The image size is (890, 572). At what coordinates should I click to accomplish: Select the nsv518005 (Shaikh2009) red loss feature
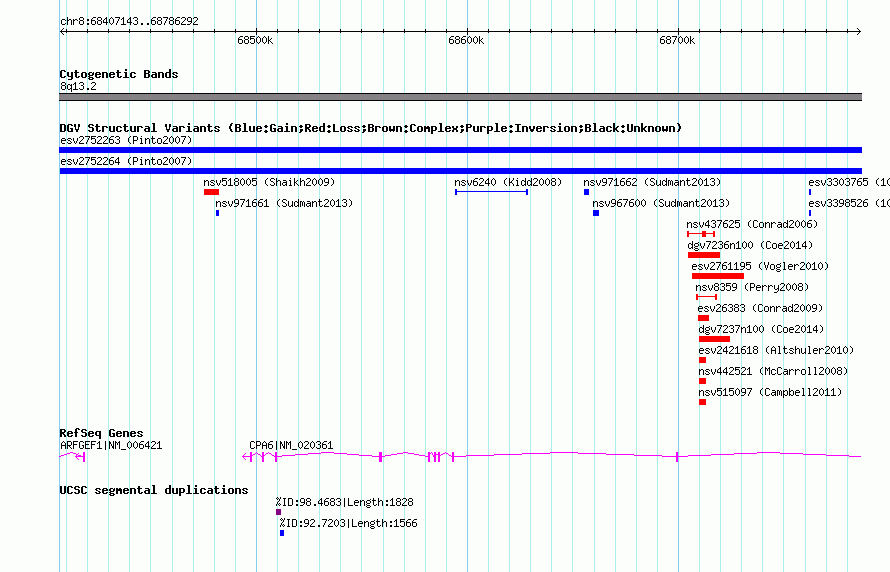pyautogui.click(x=211, y=192)
